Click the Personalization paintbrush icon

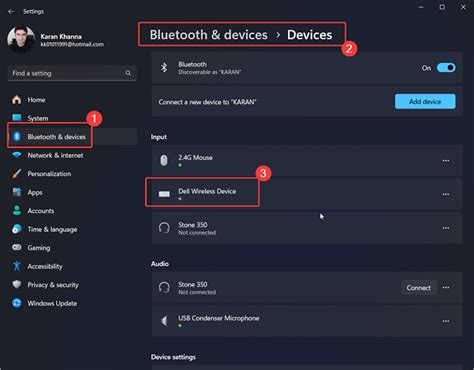[x=17, y=173]
